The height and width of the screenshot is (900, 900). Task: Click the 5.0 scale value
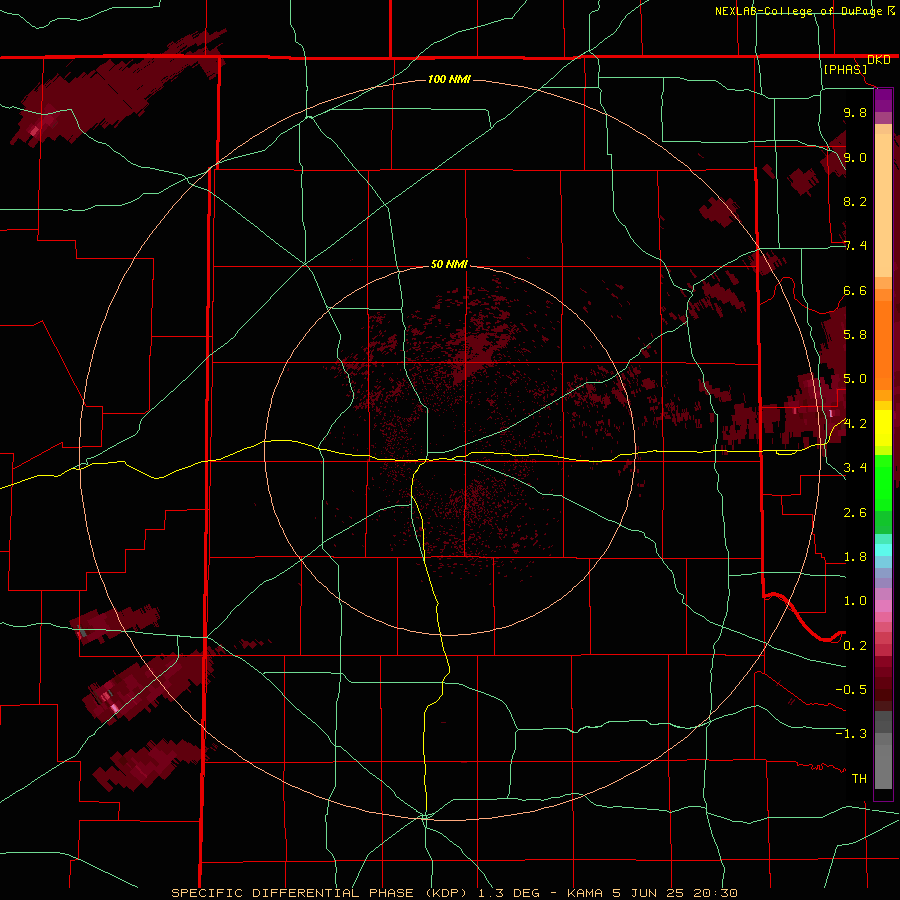point(855,379)
